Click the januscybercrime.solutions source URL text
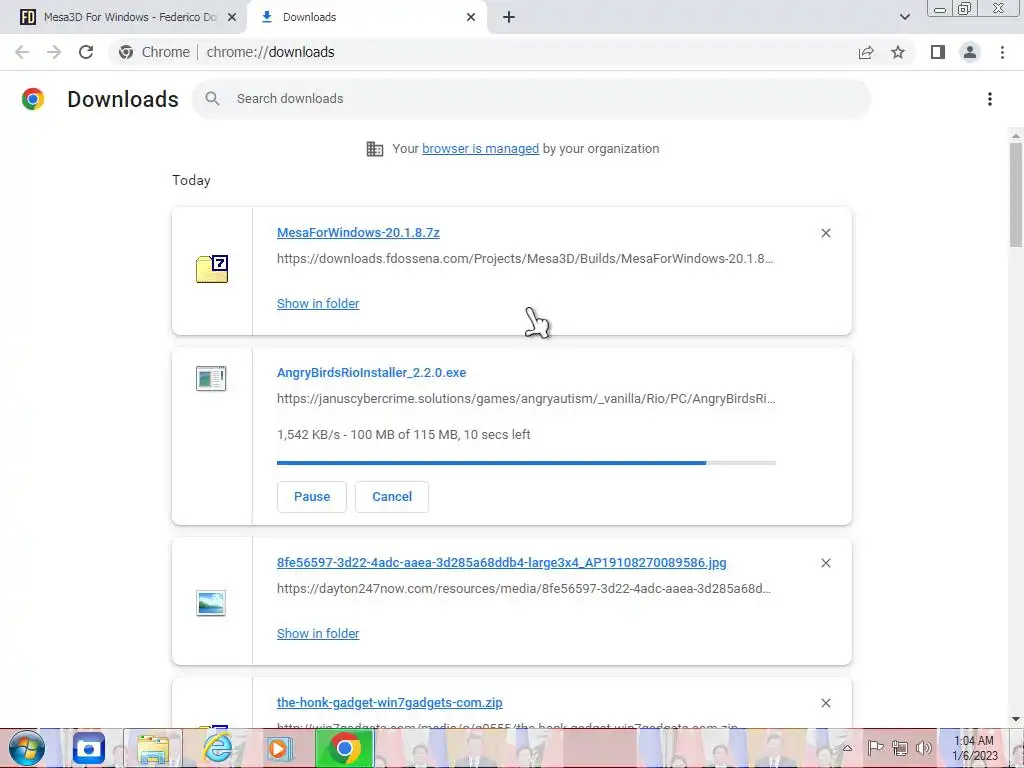 click(x=526, y=399)
